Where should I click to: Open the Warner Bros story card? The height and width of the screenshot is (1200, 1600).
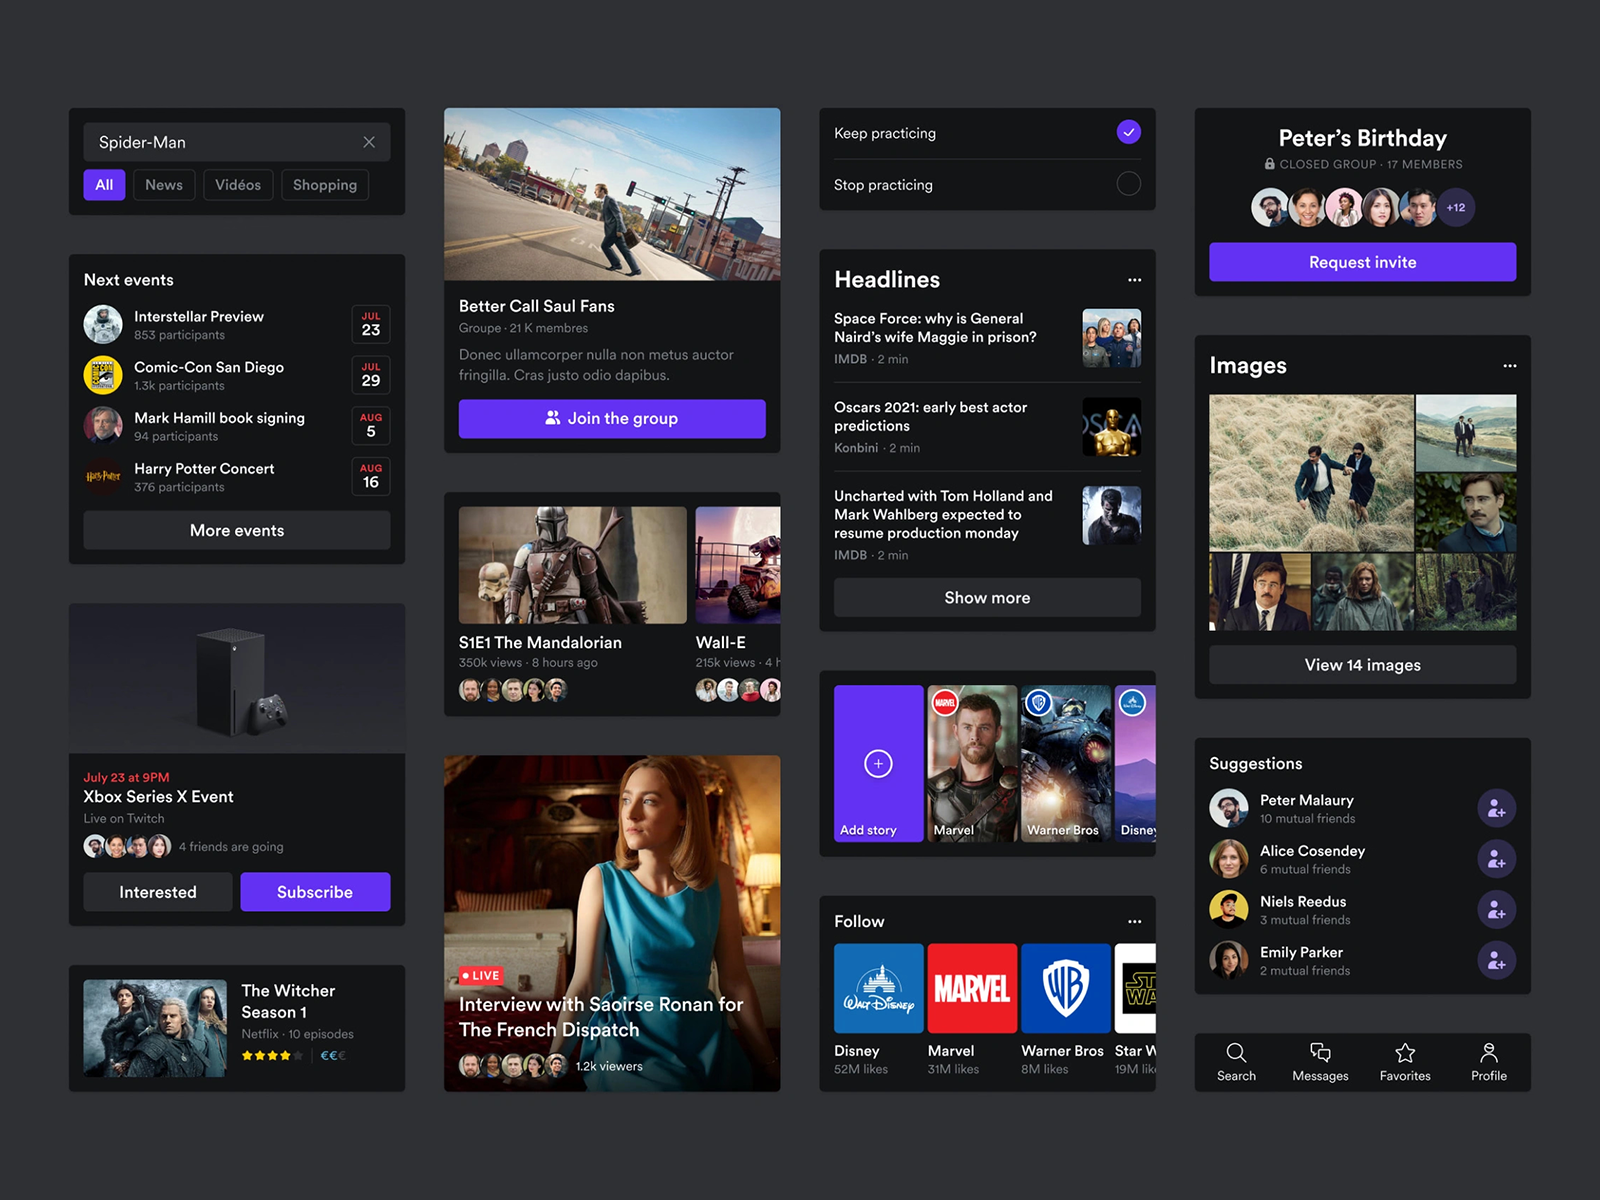click(x=1066, y=764)
